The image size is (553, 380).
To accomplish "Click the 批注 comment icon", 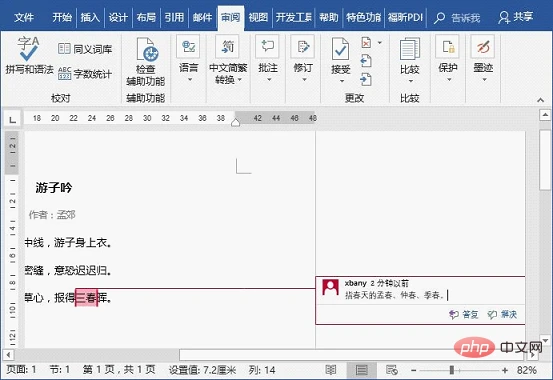I will [267, 46].
